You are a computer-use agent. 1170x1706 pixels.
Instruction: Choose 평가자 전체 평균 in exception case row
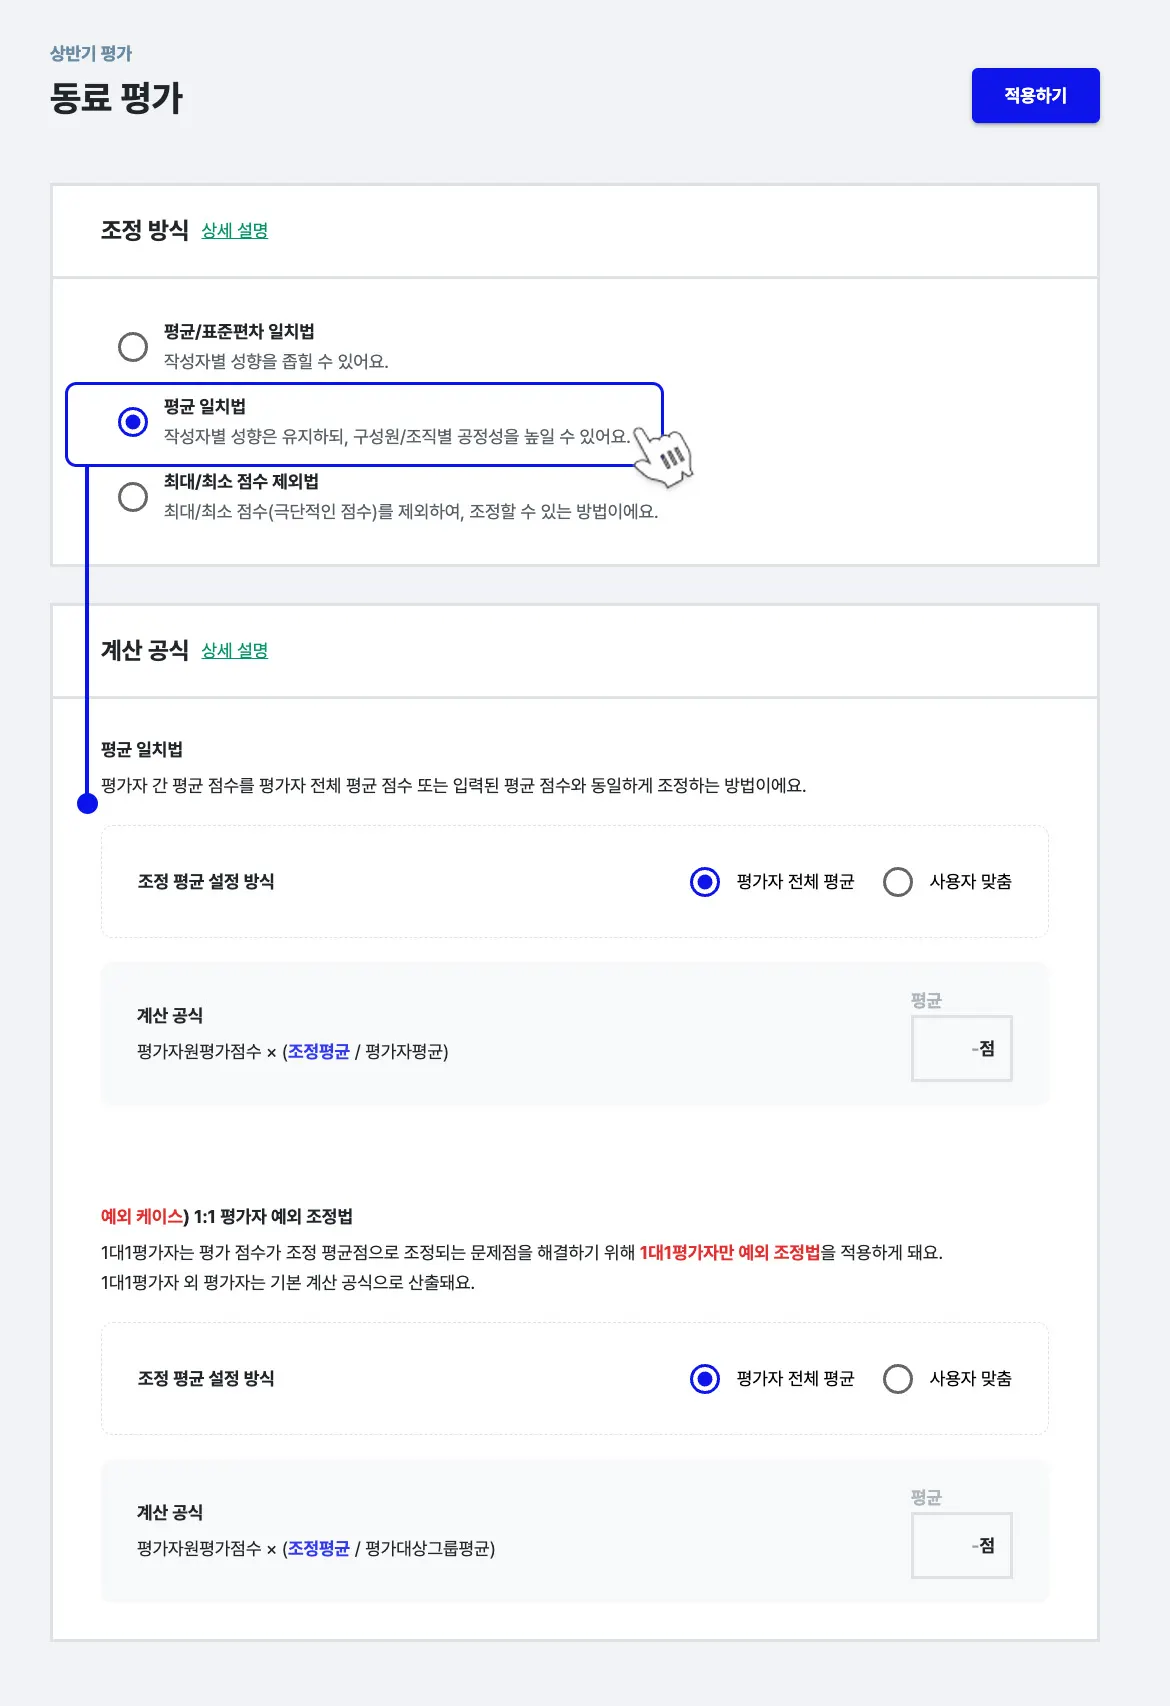point(705,1379)
